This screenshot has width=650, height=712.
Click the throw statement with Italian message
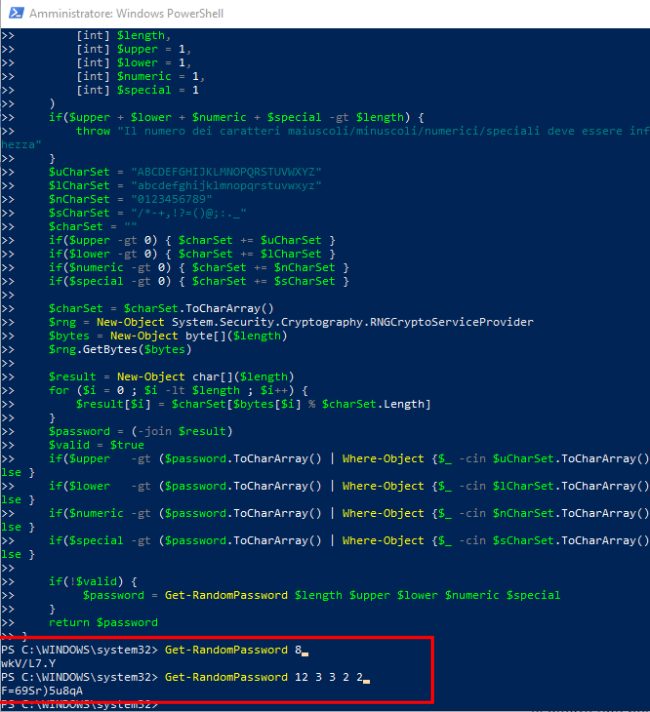362,131
